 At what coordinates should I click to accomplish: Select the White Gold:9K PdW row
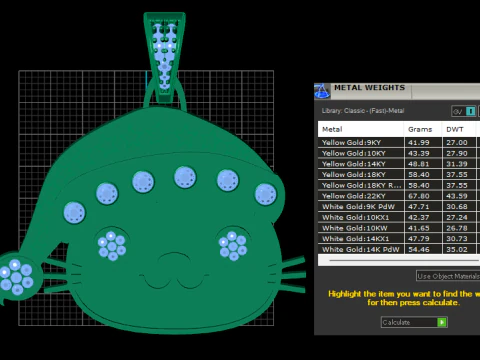(399, 206)
